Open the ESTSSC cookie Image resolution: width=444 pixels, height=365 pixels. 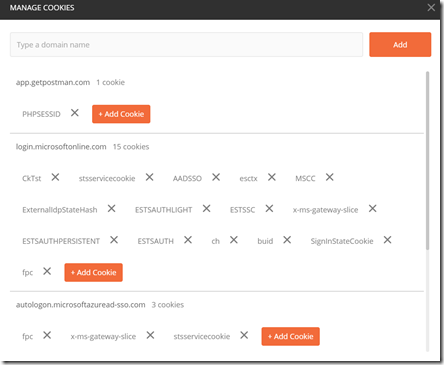[242, 210]
